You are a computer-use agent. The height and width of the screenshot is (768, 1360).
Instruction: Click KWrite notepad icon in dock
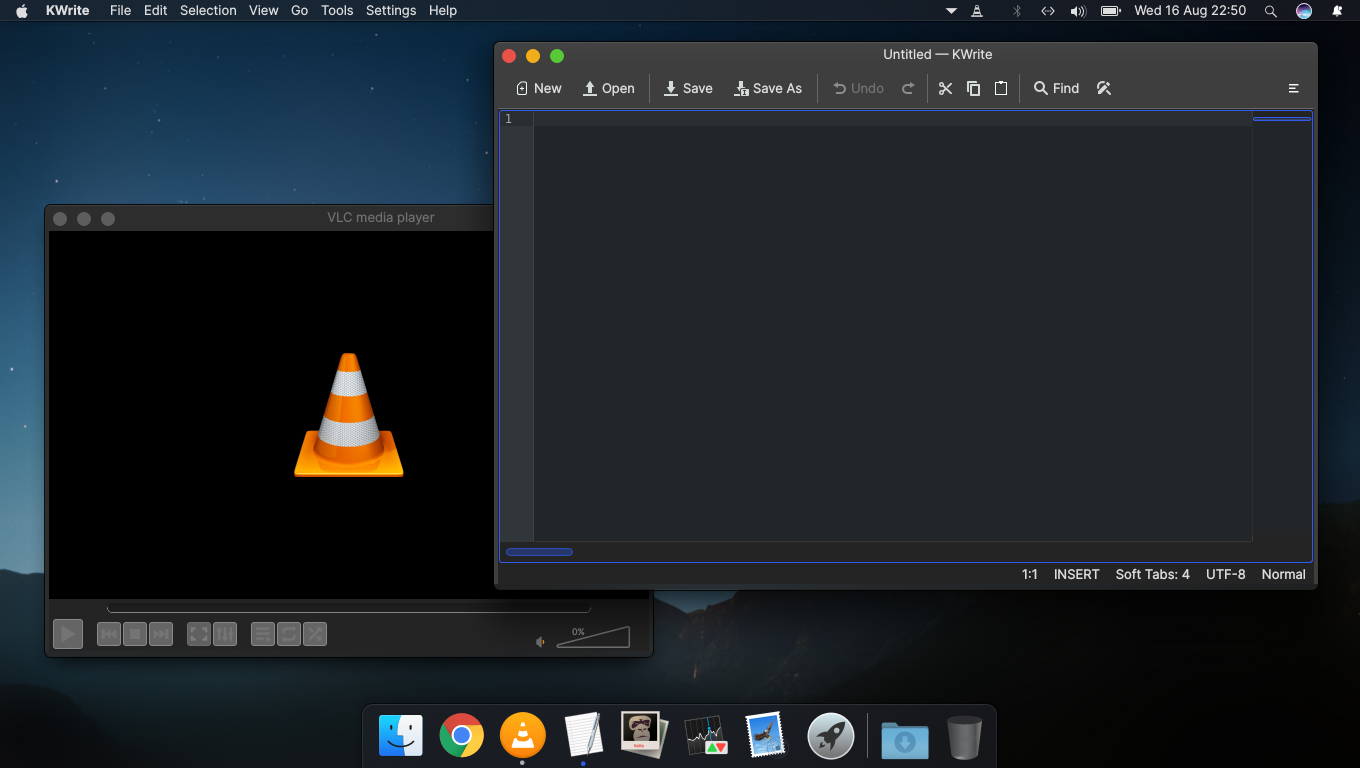584,736
